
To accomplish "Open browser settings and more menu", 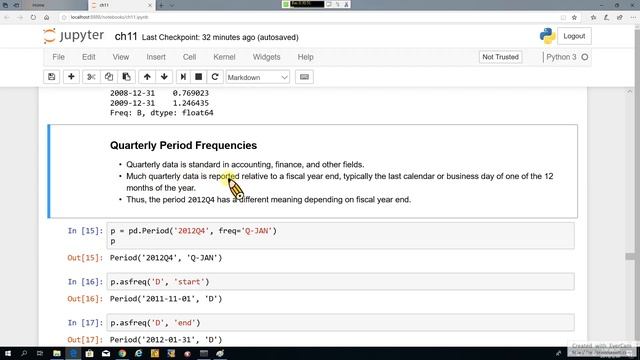I will [x=633, y=17].
